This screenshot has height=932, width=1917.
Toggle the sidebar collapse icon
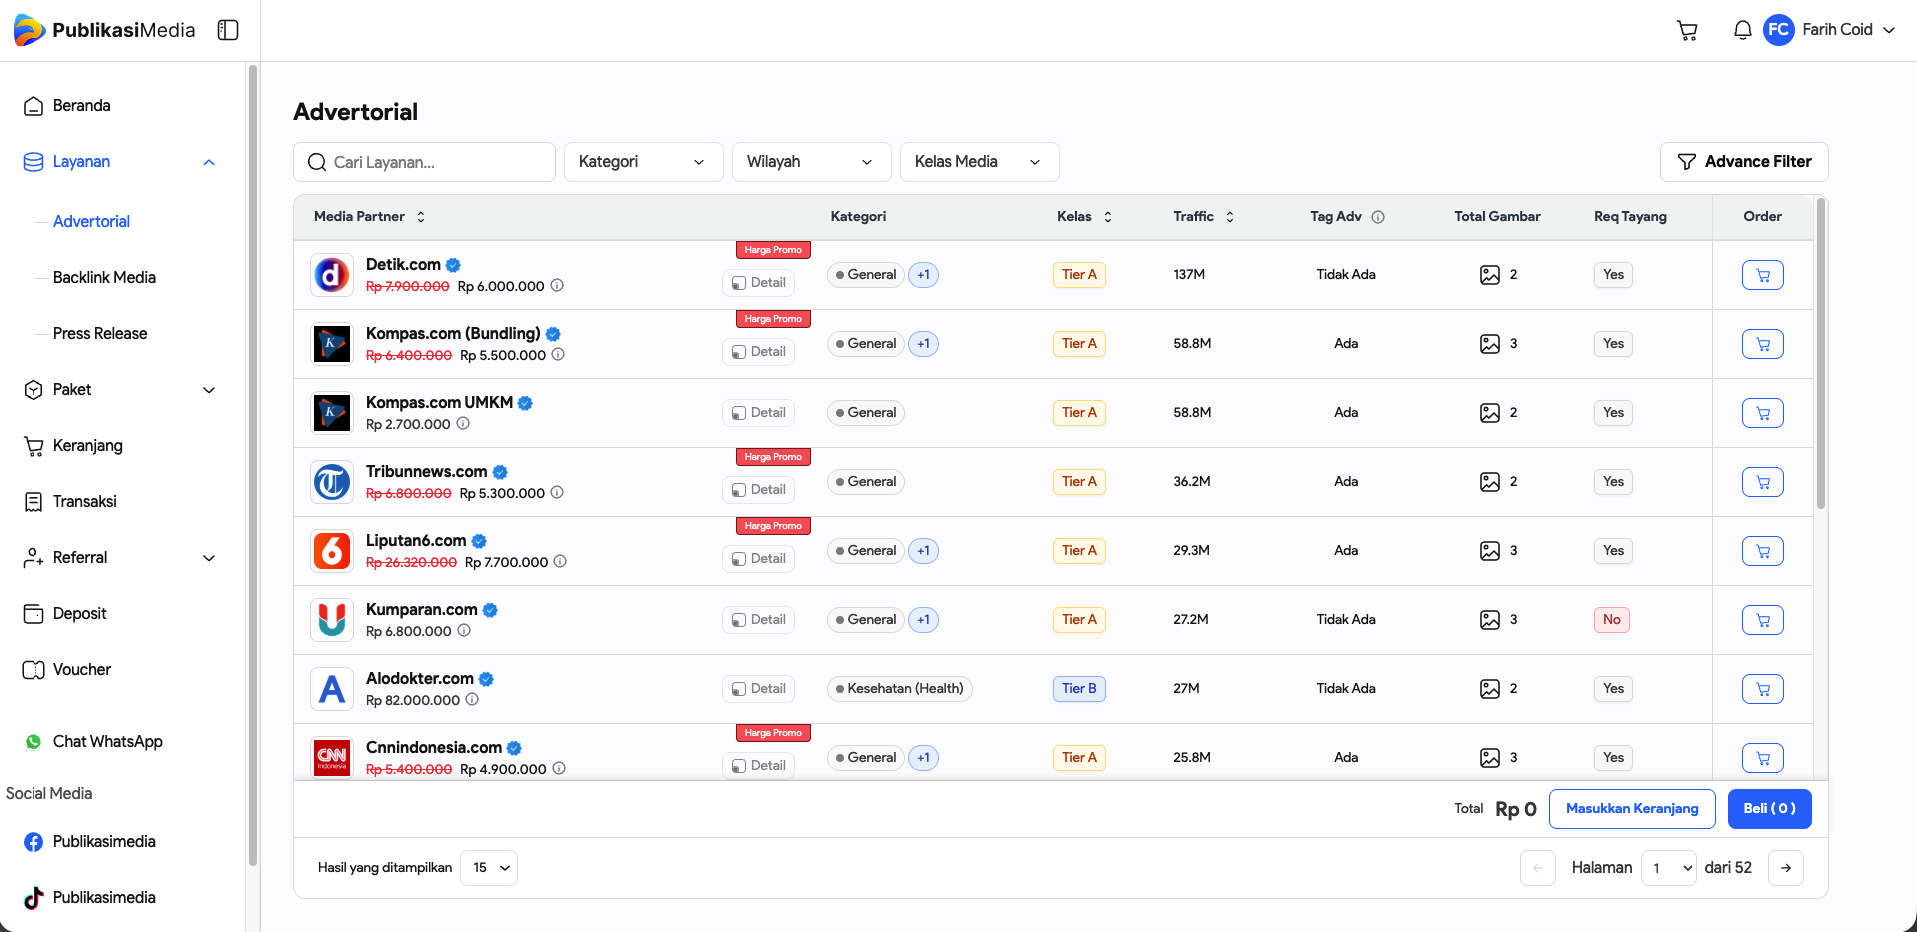(x=228, y=30)
